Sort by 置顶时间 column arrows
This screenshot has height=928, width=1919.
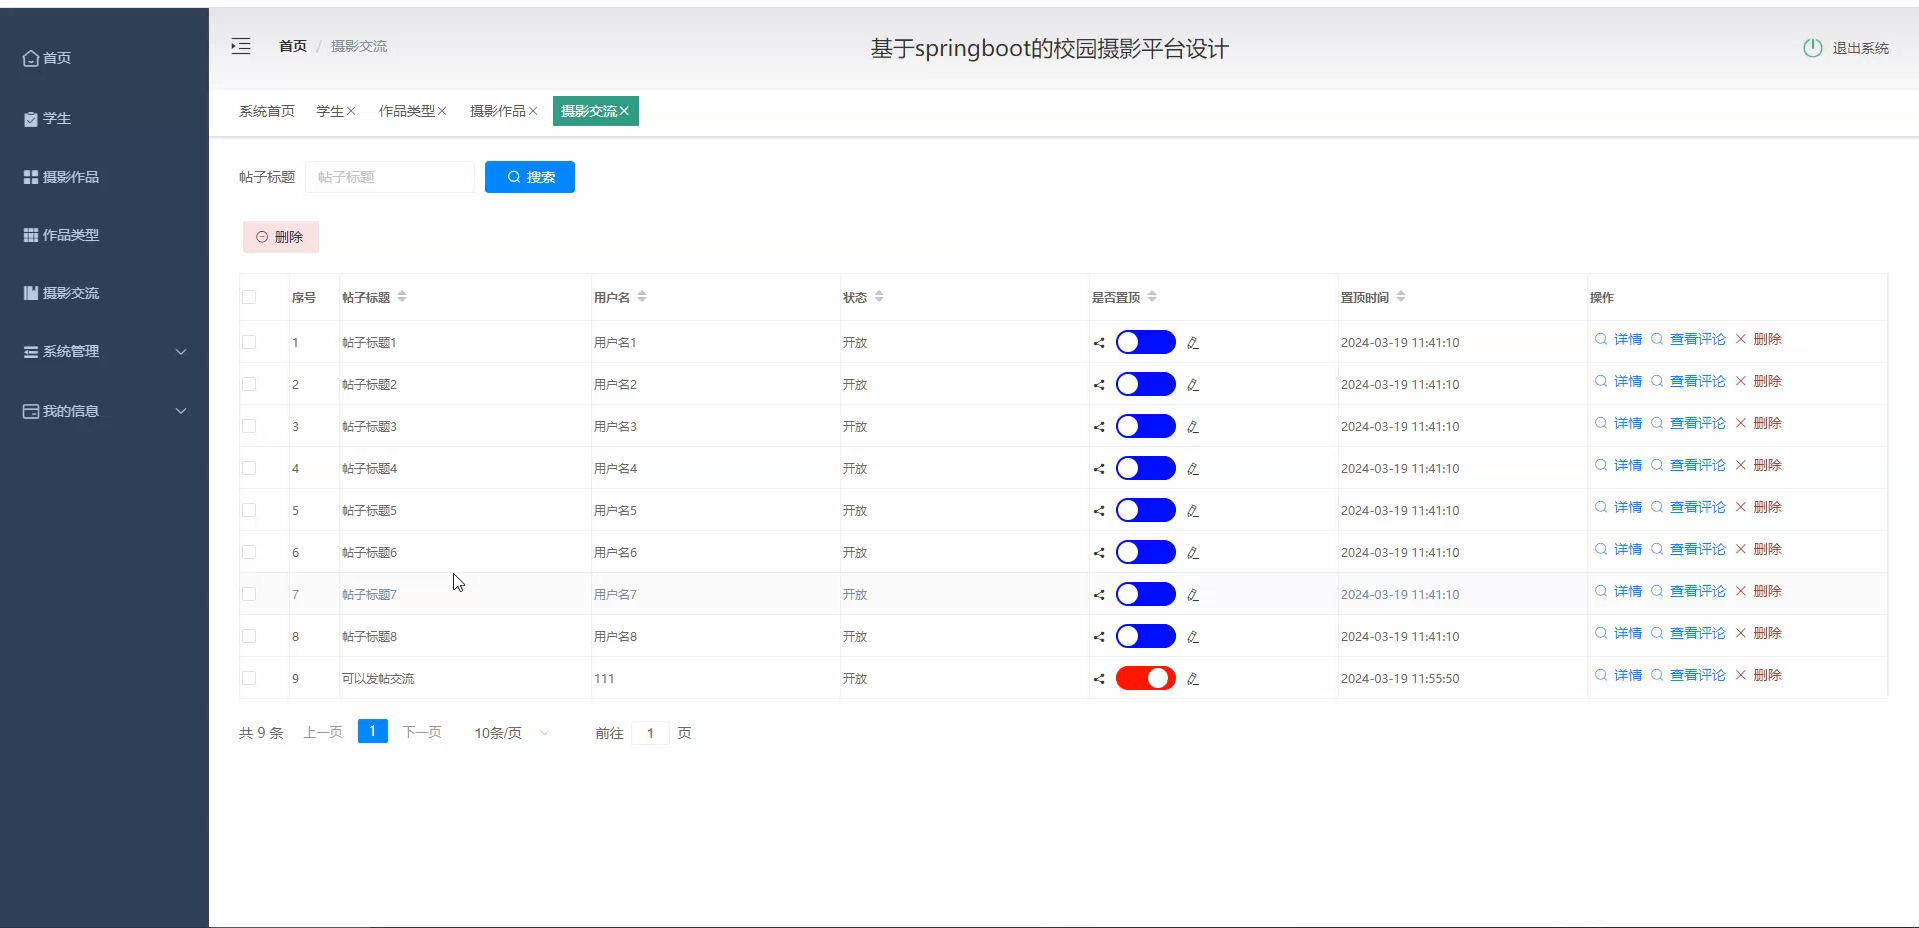pyautogui.click(x=1401, y=297)
